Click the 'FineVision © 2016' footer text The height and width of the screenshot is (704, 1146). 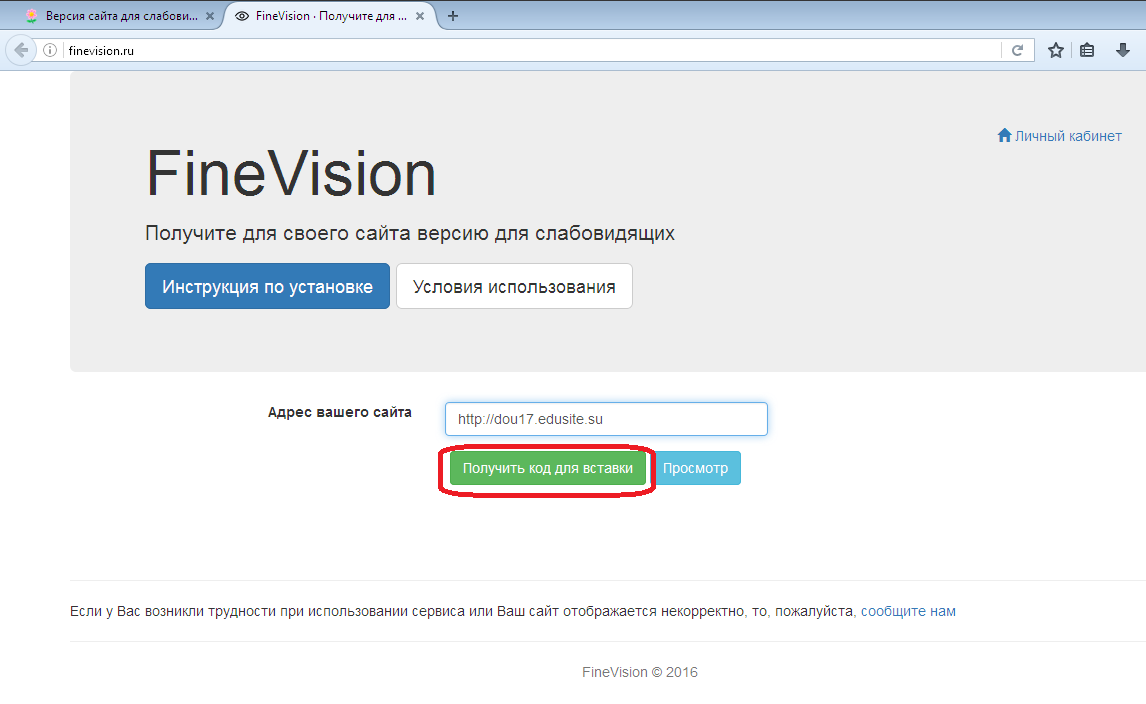(x=640, y=672)
